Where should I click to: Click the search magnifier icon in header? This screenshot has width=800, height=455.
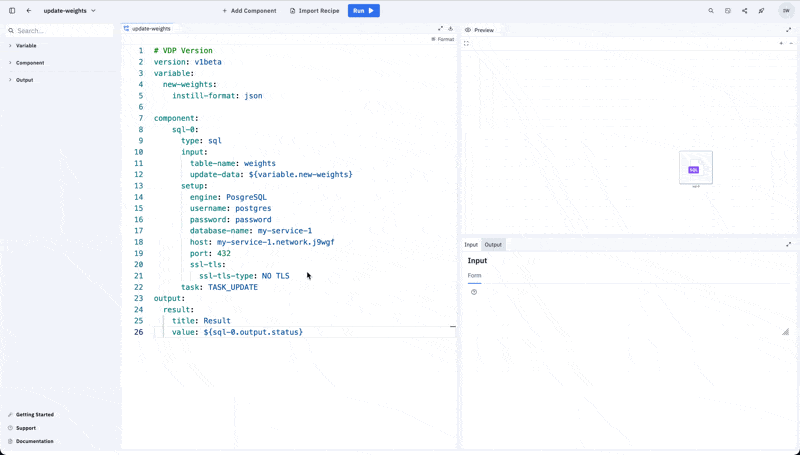[x=711, y=11]
